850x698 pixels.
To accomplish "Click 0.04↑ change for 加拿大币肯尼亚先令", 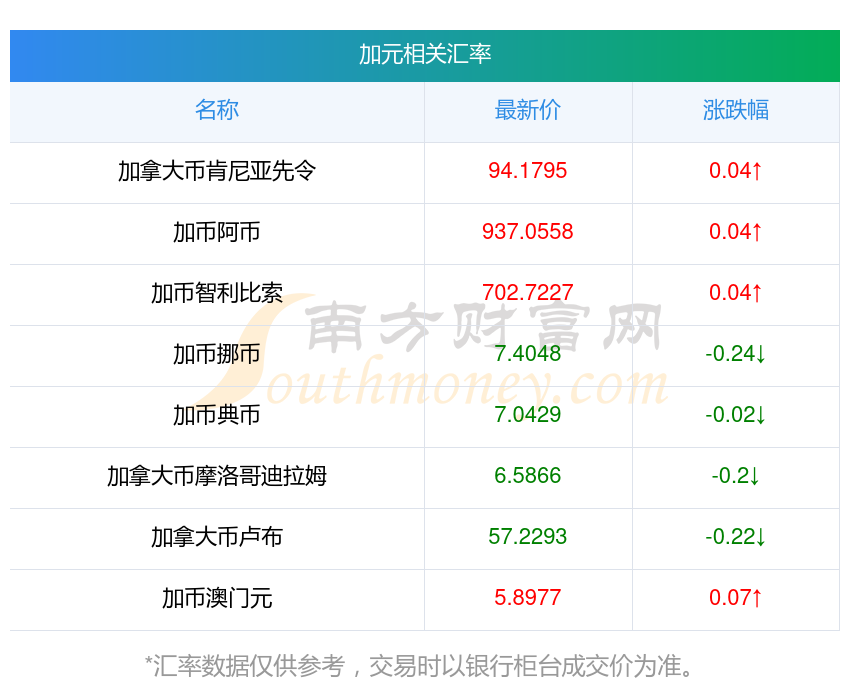I will (x=736, y=171).
